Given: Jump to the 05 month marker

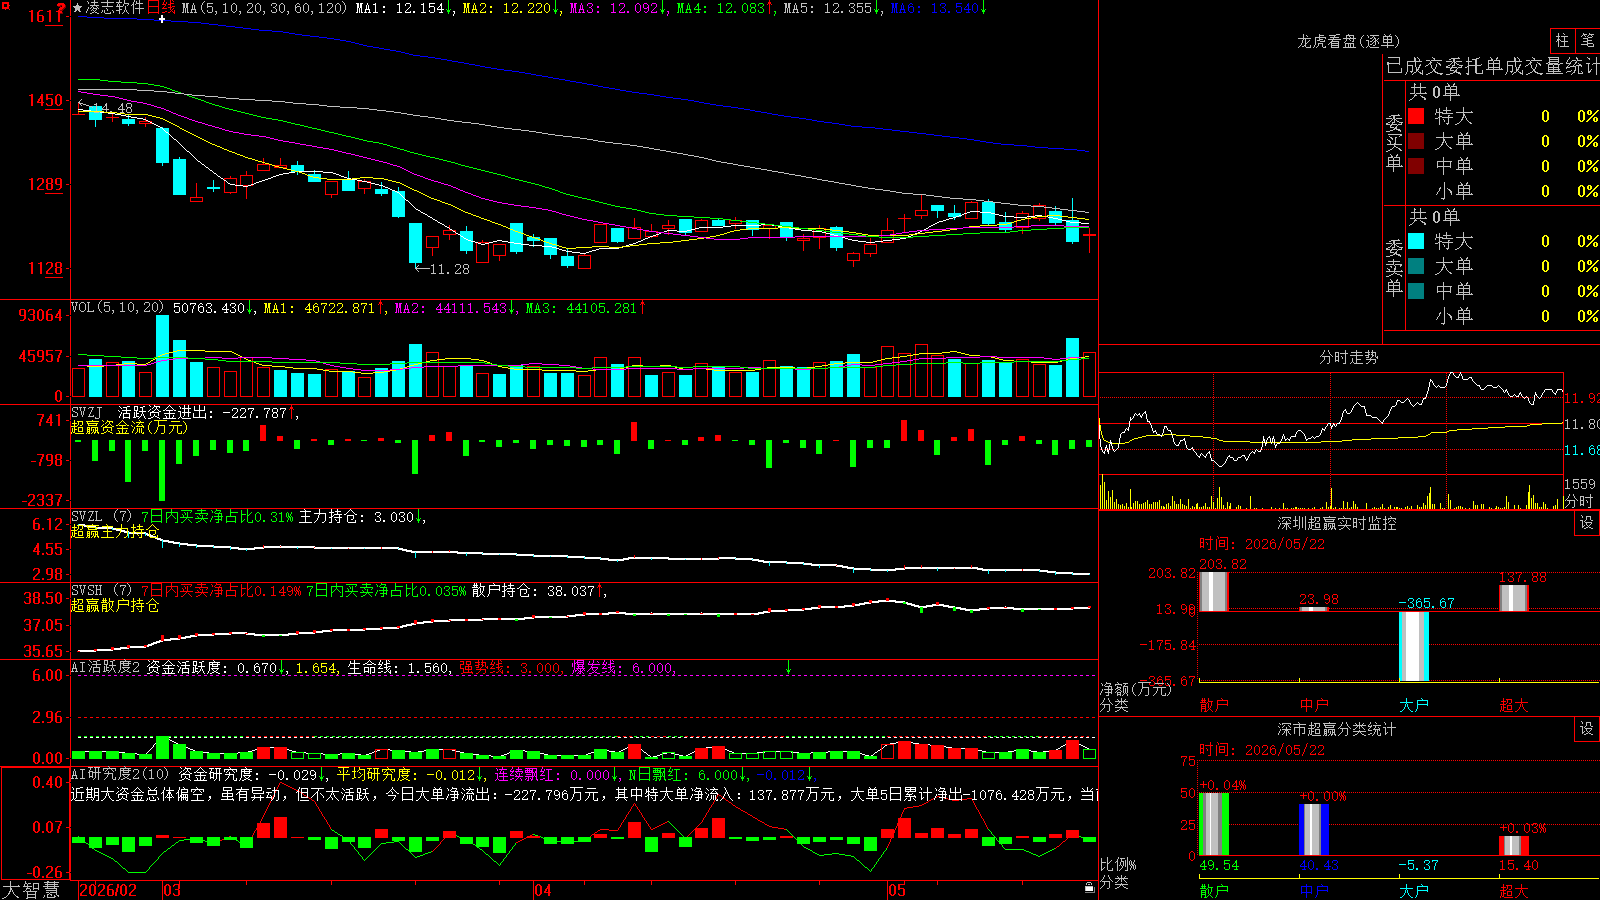Looking at the screenshot, I should point(897,890).
